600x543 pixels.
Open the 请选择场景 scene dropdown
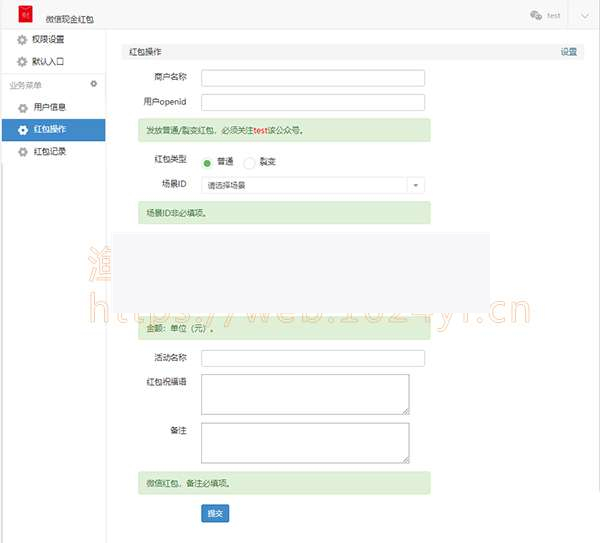click(313, 185)
